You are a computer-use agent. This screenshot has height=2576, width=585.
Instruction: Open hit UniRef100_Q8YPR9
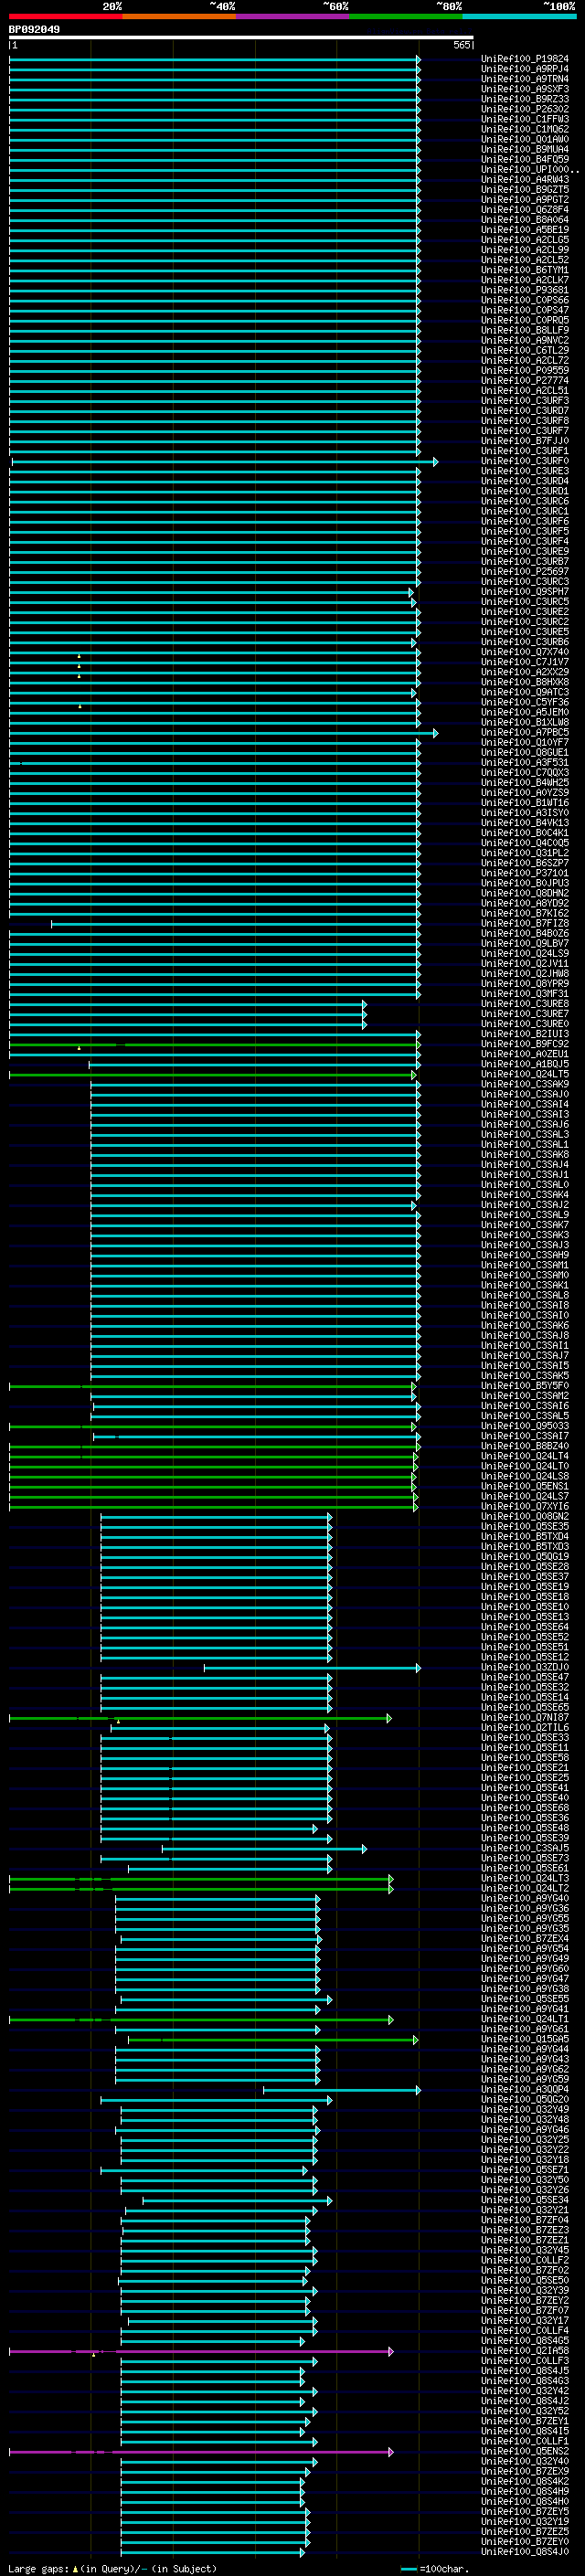524,984
